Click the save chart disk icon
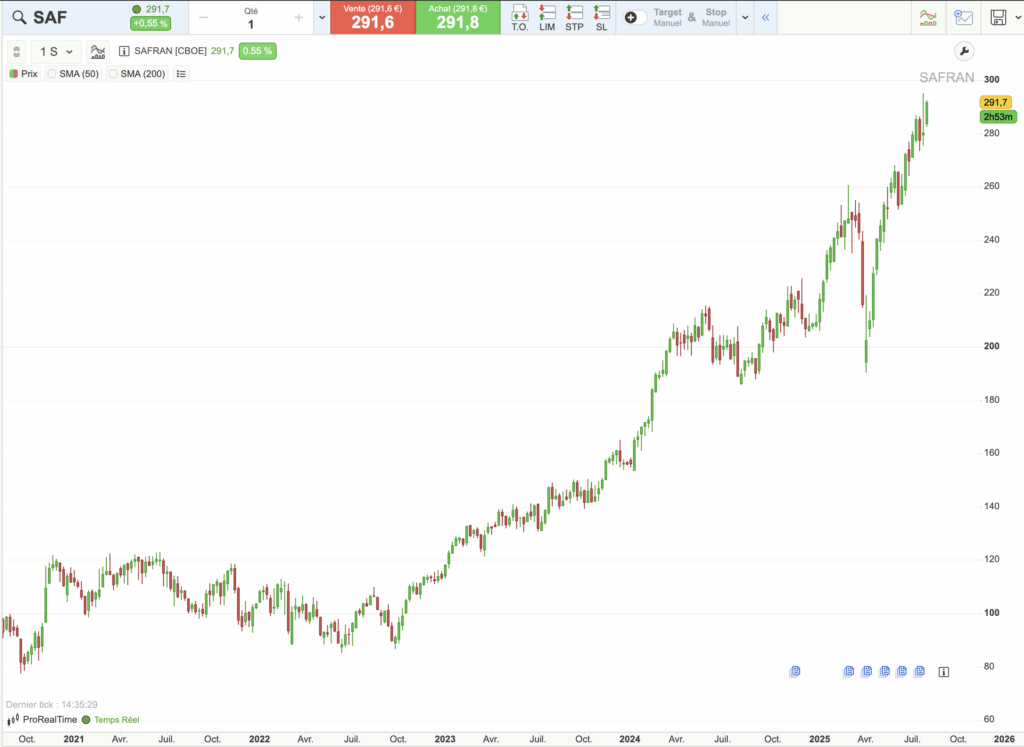This screenshot has width=1024, height=747. coord(997,17)
